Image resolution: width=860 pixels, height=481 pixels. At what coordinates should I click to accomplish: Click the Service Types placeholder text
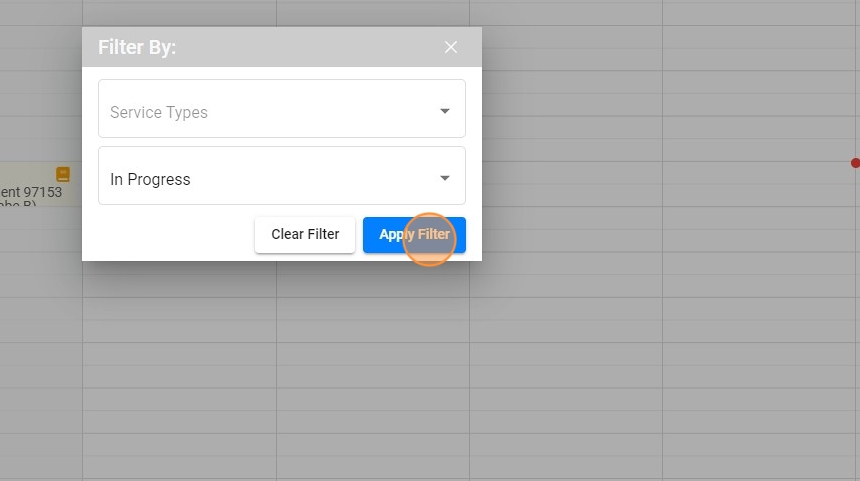pyautogui.click(x=159, y=112)
